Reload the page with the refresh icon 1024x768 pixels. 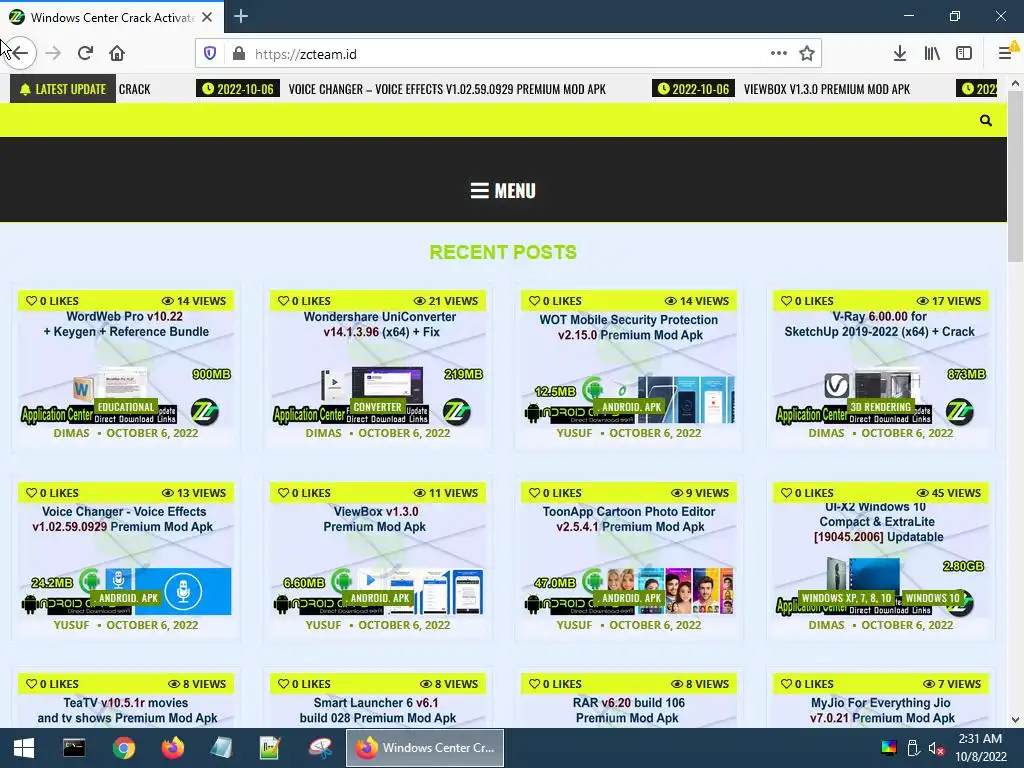(x=85, y=53)
